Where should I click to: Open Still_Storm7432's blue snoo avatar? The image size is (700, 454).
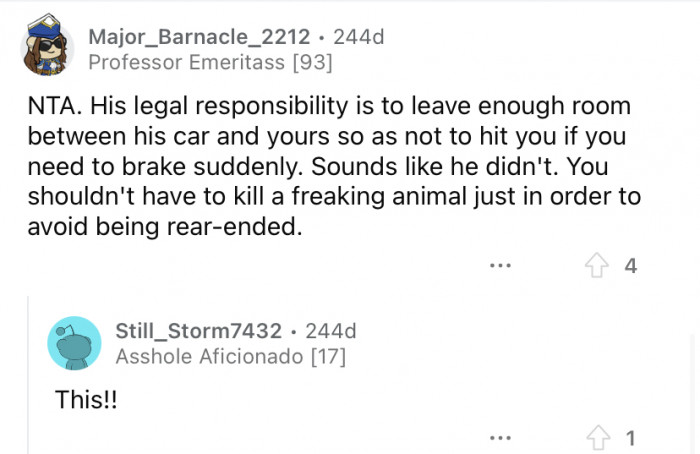[x=74, y=342]
